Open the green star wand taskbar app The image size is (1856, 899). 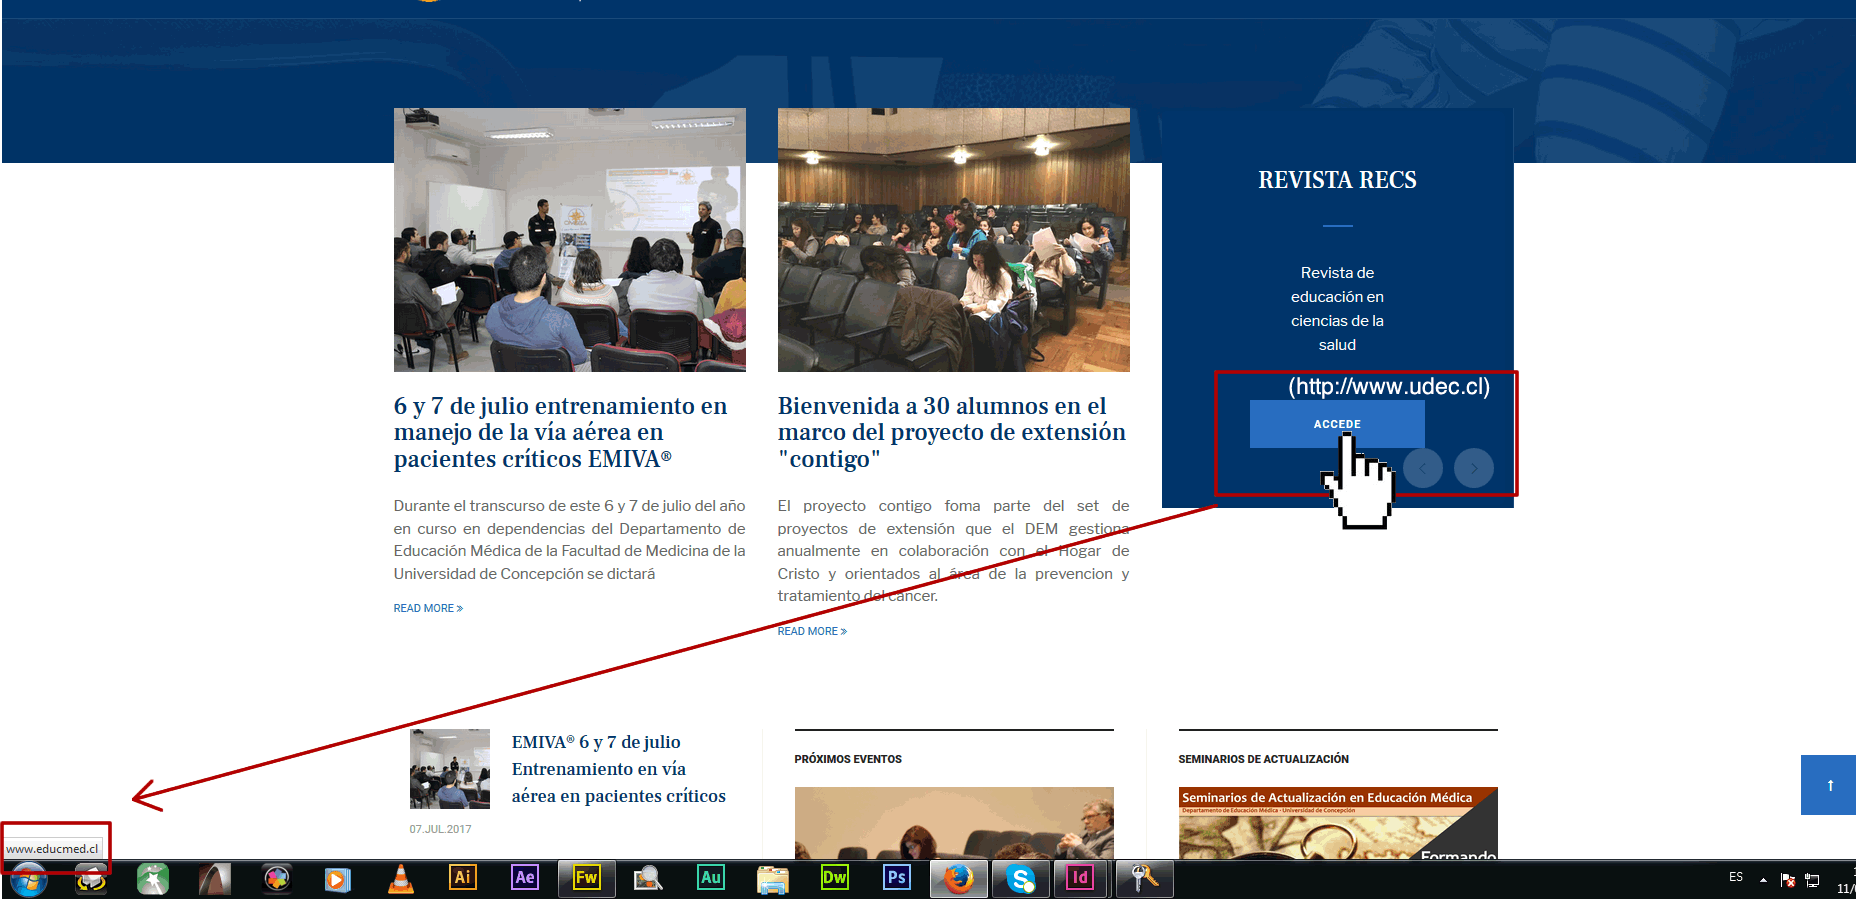coord(153,878)
